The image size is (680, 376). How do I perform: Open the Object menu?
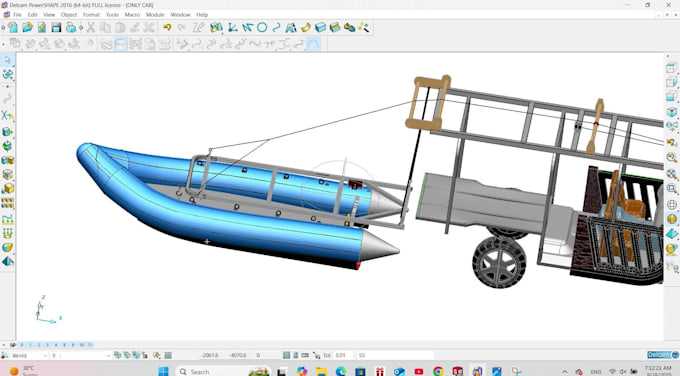click(x=69, y=15)
